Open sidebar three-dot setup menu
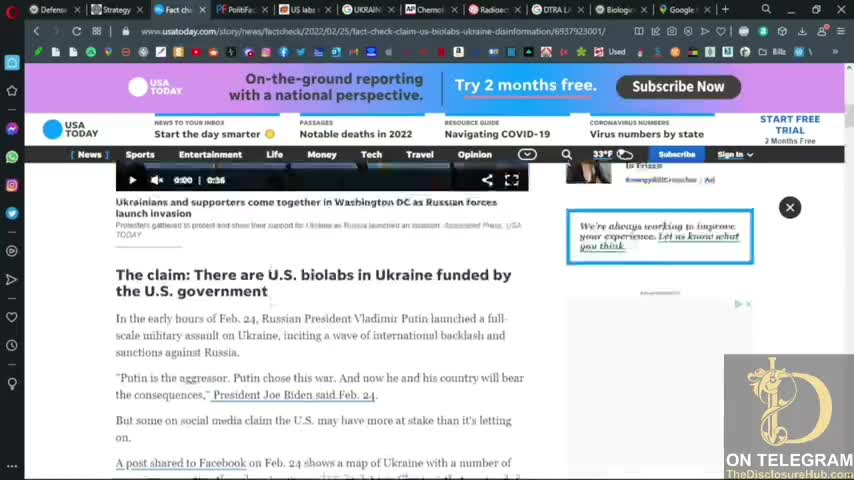 pyautogui.click(x=12, y=466)
